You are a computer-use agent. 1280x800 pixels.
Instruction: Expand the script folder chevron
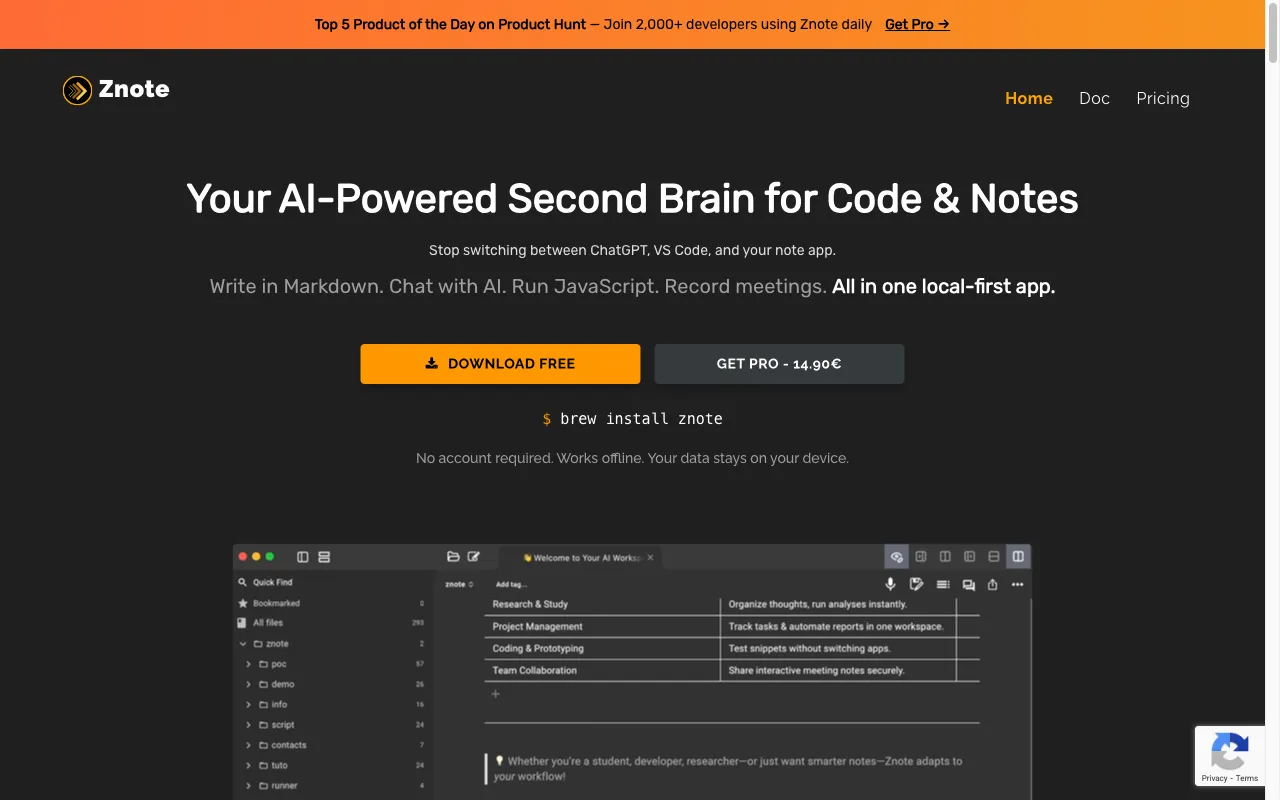tap(249, 725)
